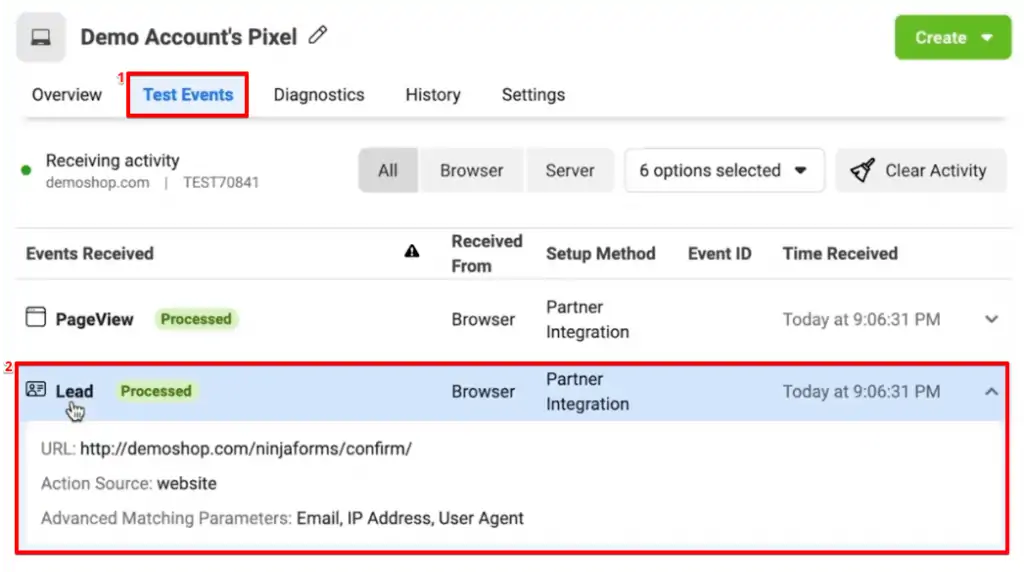The width and height of the screenshot is (1024, 572).
Task: Click demoshop.com under Receiving activity
Action: point(97,182)
